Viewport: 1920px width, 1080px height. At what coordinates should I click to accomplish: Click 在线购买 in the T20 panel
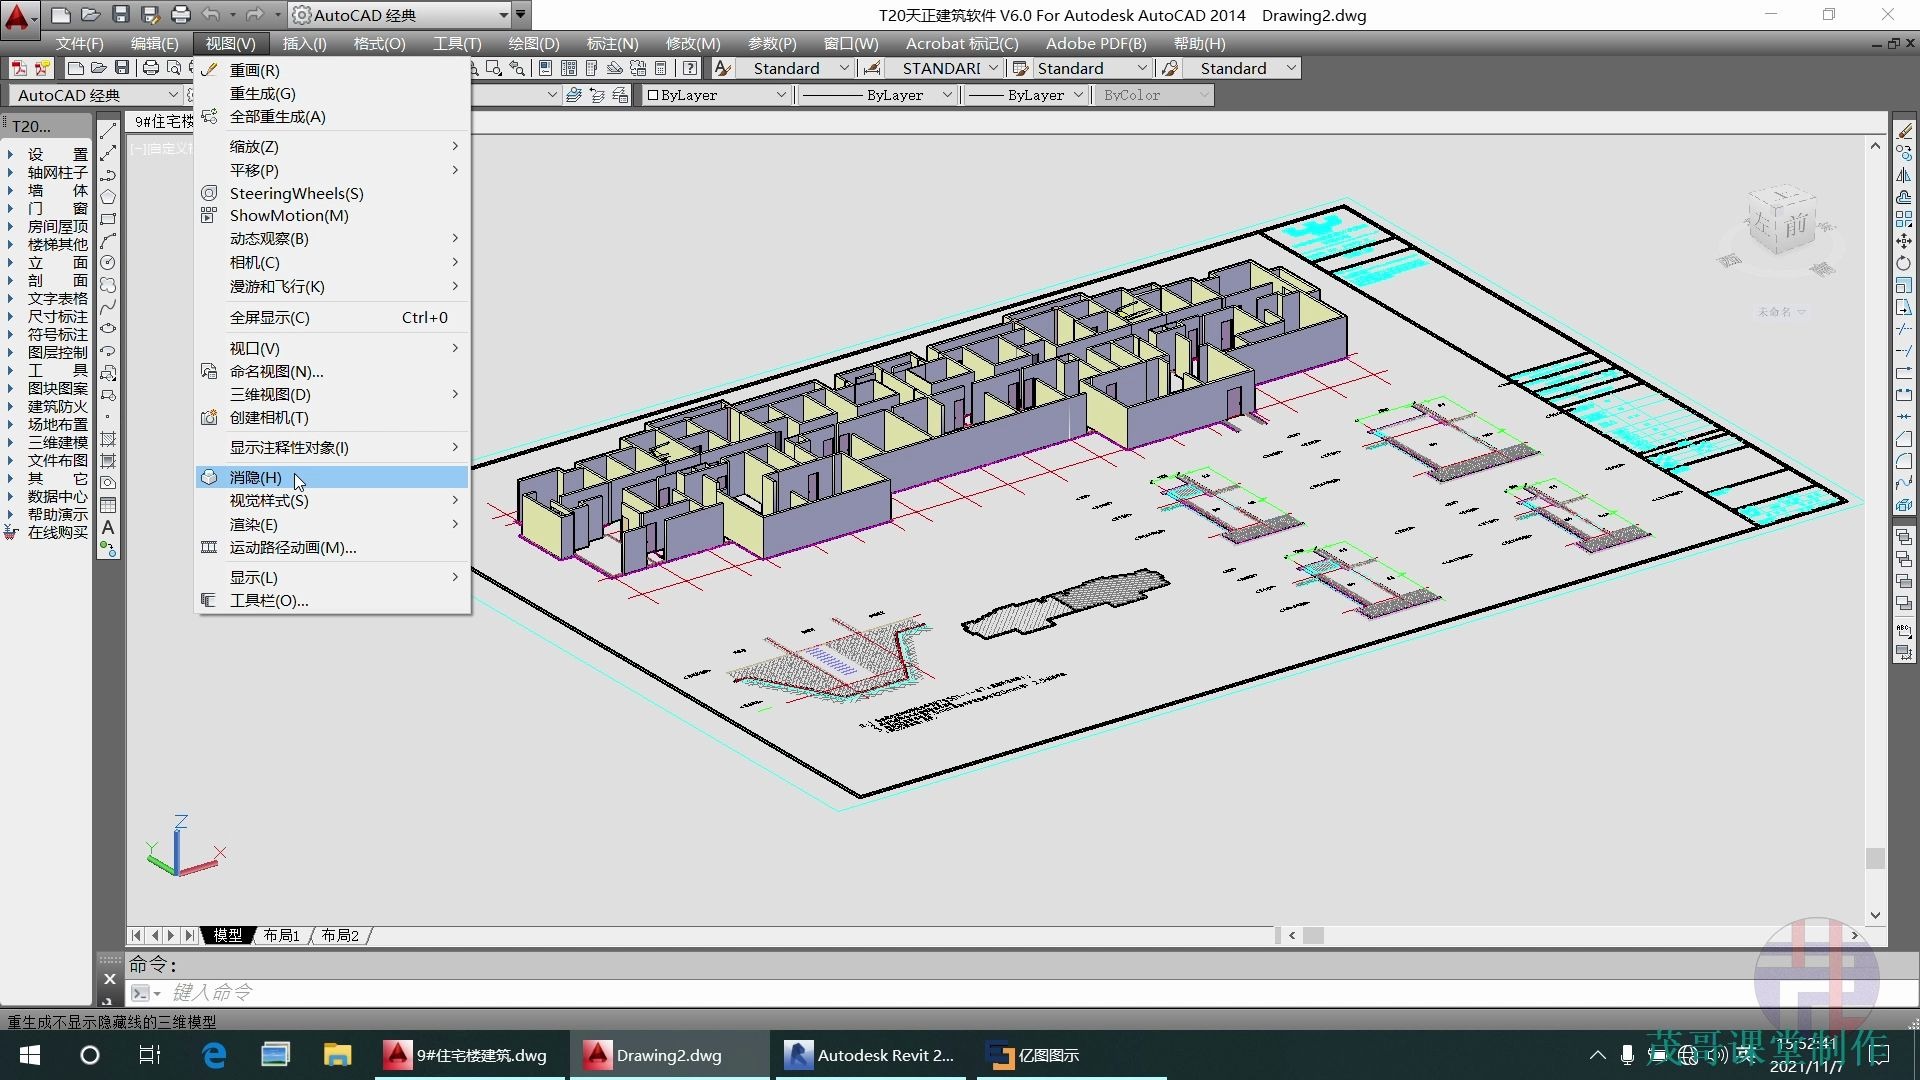[57, 532]
